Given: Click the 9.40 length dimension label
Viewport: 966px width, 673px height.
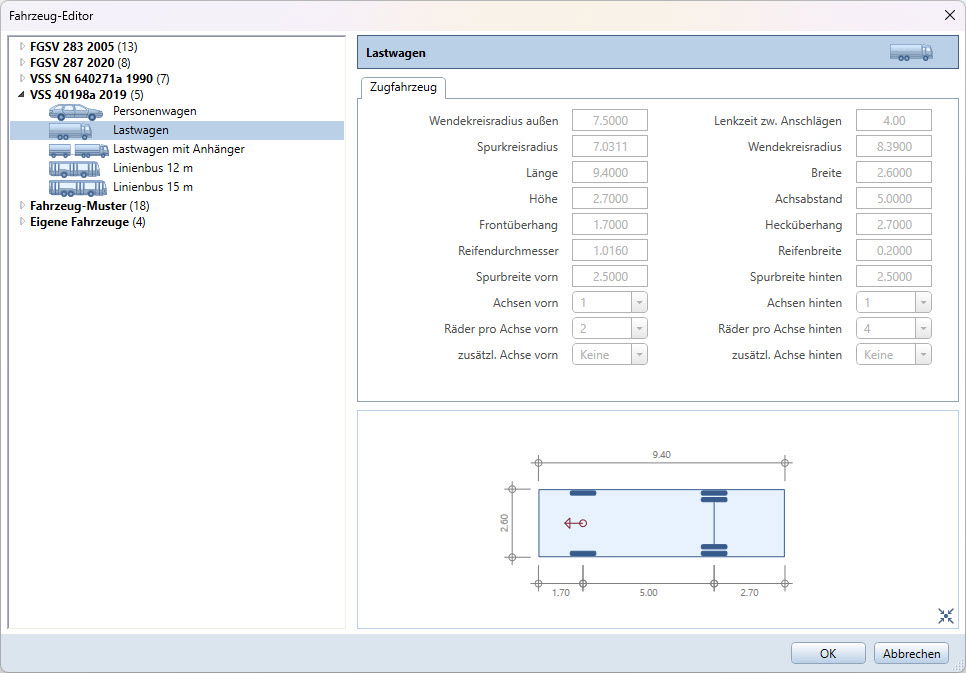Looking at the screenshot, I should click(662, 454).
